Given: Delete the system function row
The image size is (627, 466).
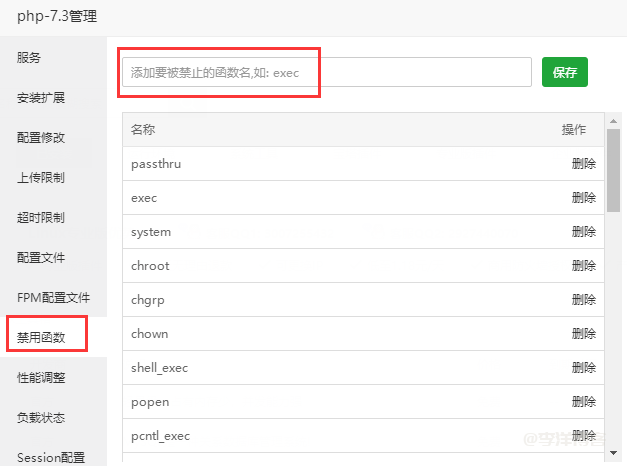Looking at the screenshot, I should coord(584,232).
